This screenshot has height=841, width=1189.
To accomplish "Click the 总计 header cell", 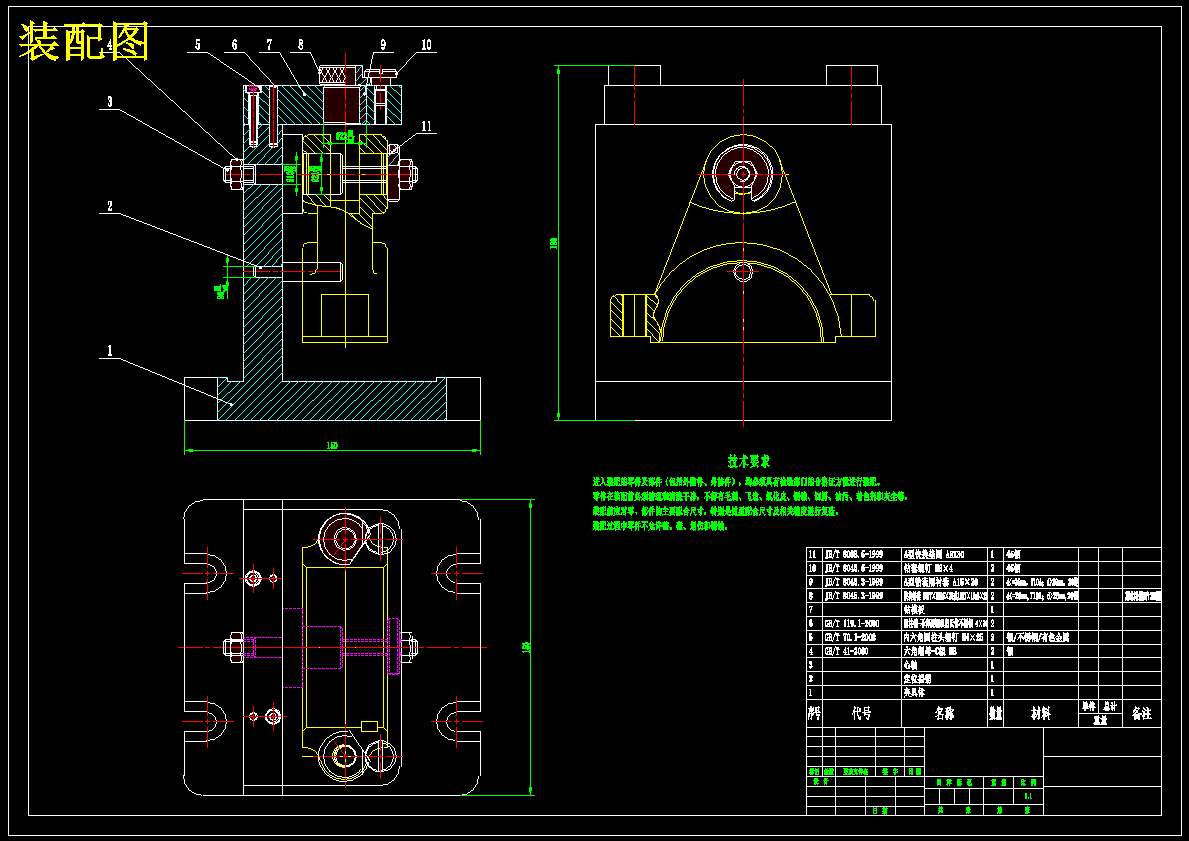I will 1110,706.
